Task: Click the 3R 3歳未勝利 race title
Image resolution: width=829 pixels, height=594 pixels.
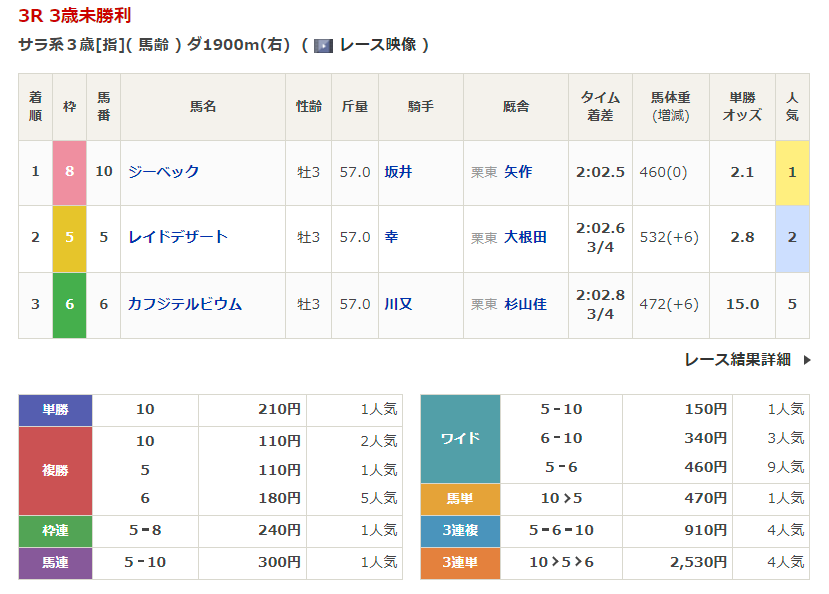Action: click(74, 16)
